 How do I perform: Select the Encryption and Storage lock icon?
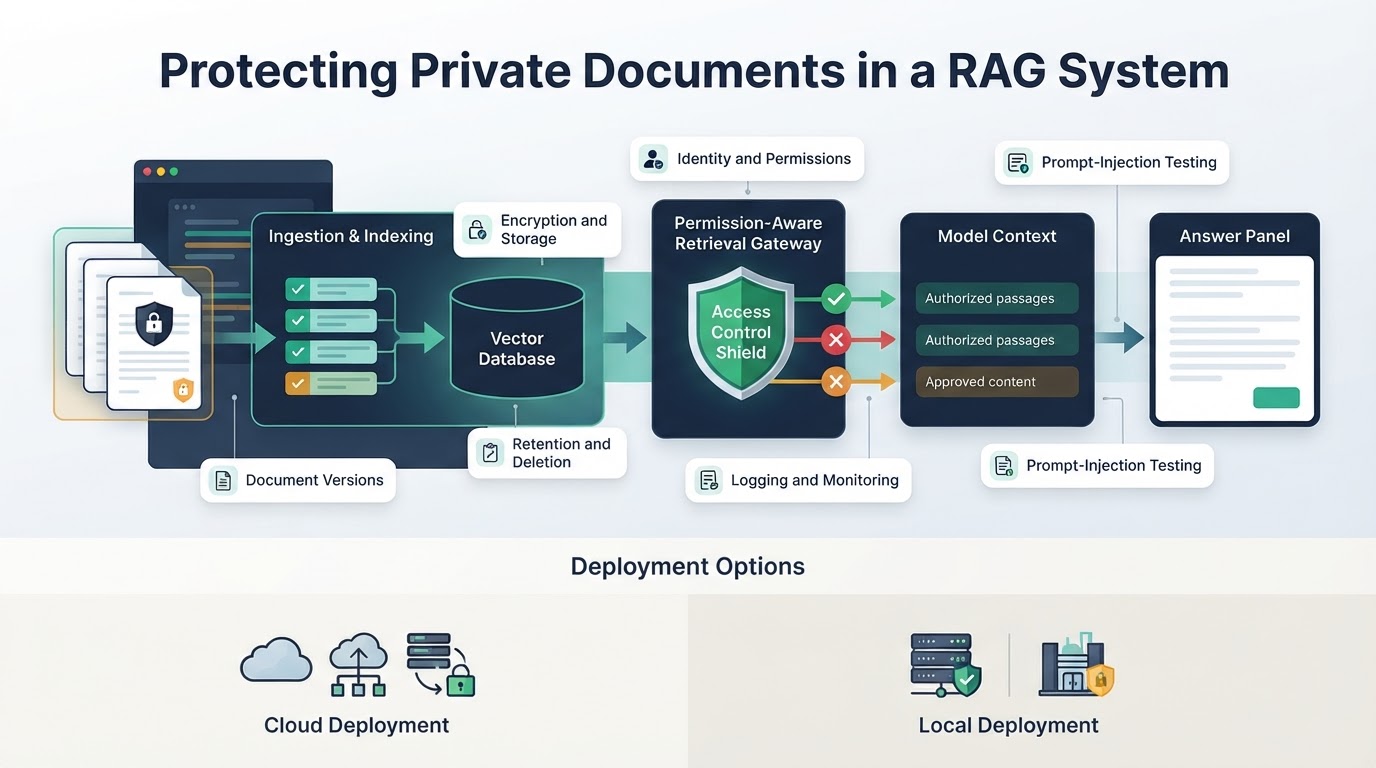pyautogui.click(x=478, y=230)
